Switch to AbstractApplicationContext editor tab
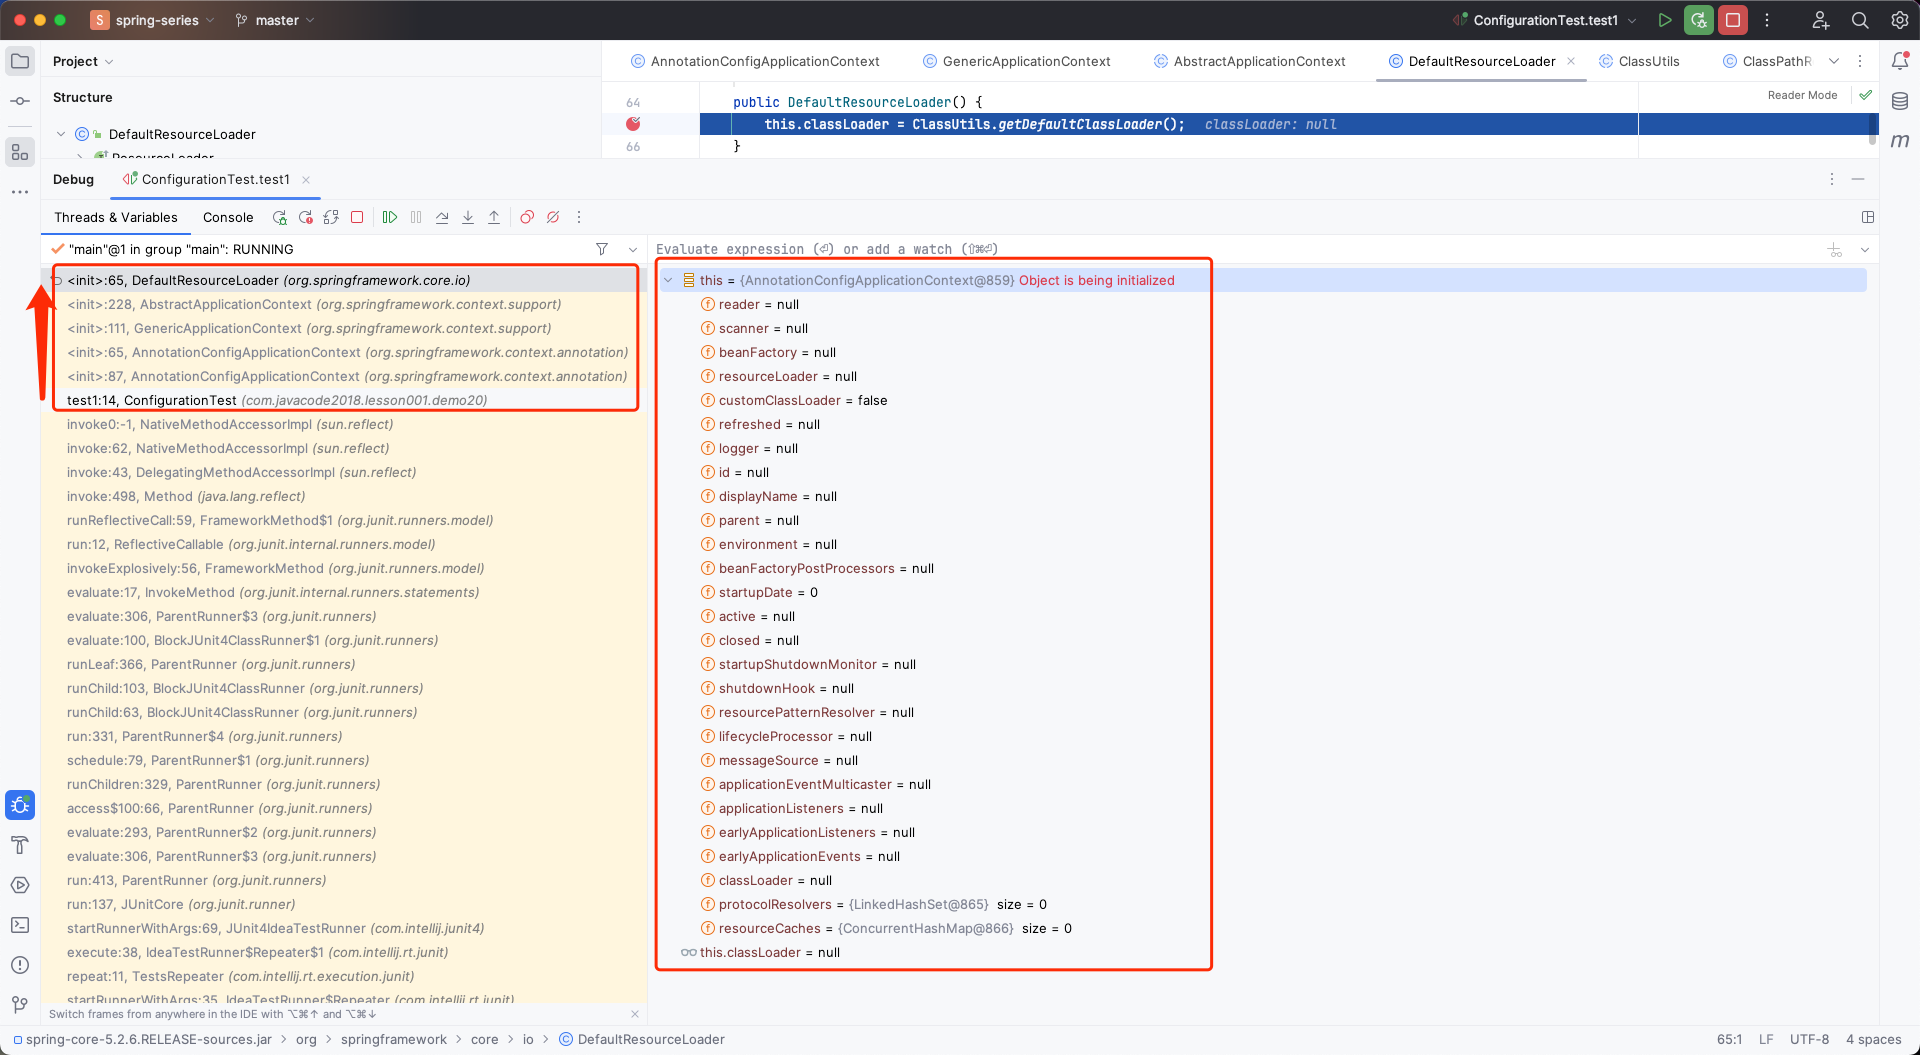Viewport: 1920px width, 1055px height. (1259, 61)
